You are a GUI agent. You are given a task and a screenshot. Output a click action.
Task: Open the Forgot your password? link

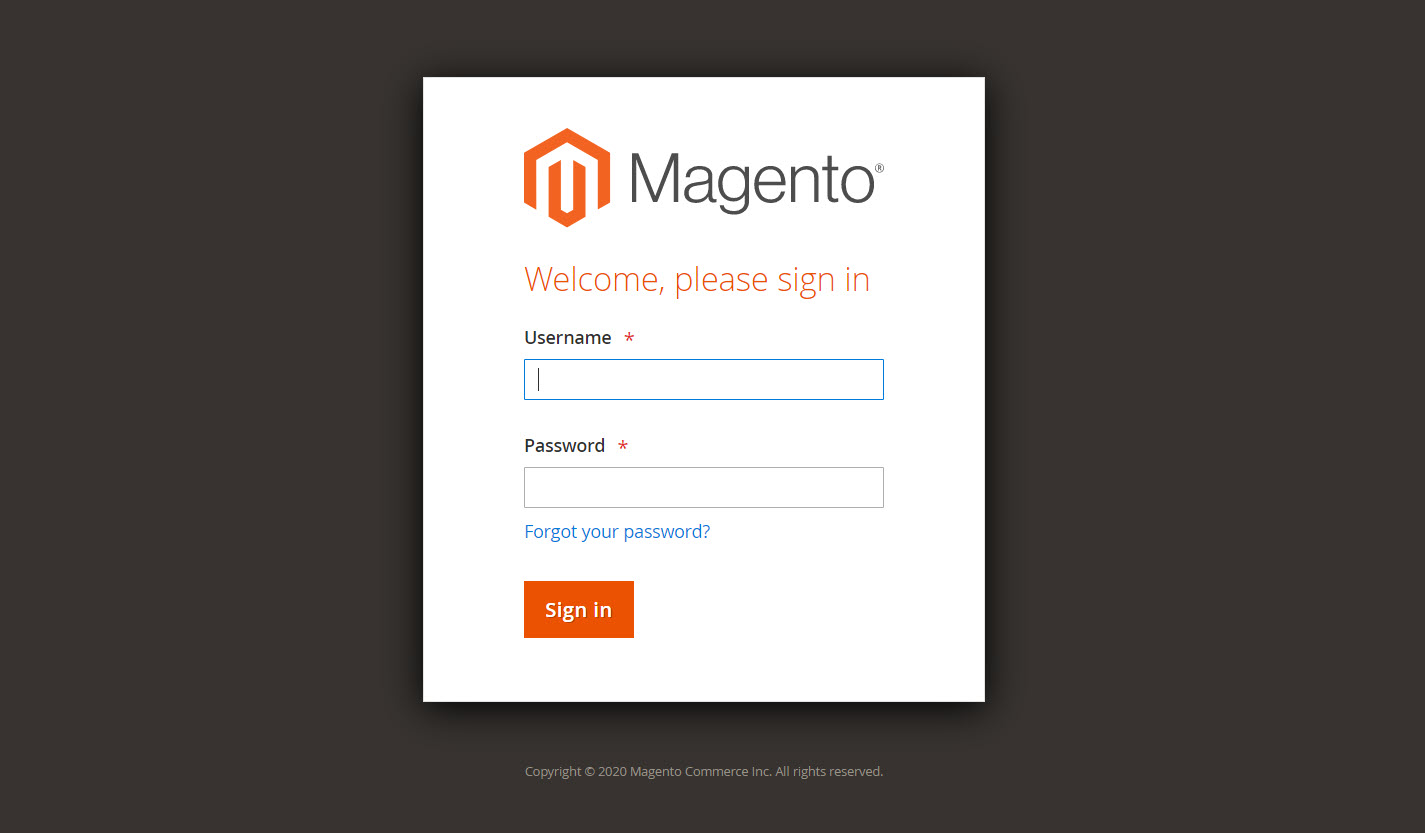617,532
